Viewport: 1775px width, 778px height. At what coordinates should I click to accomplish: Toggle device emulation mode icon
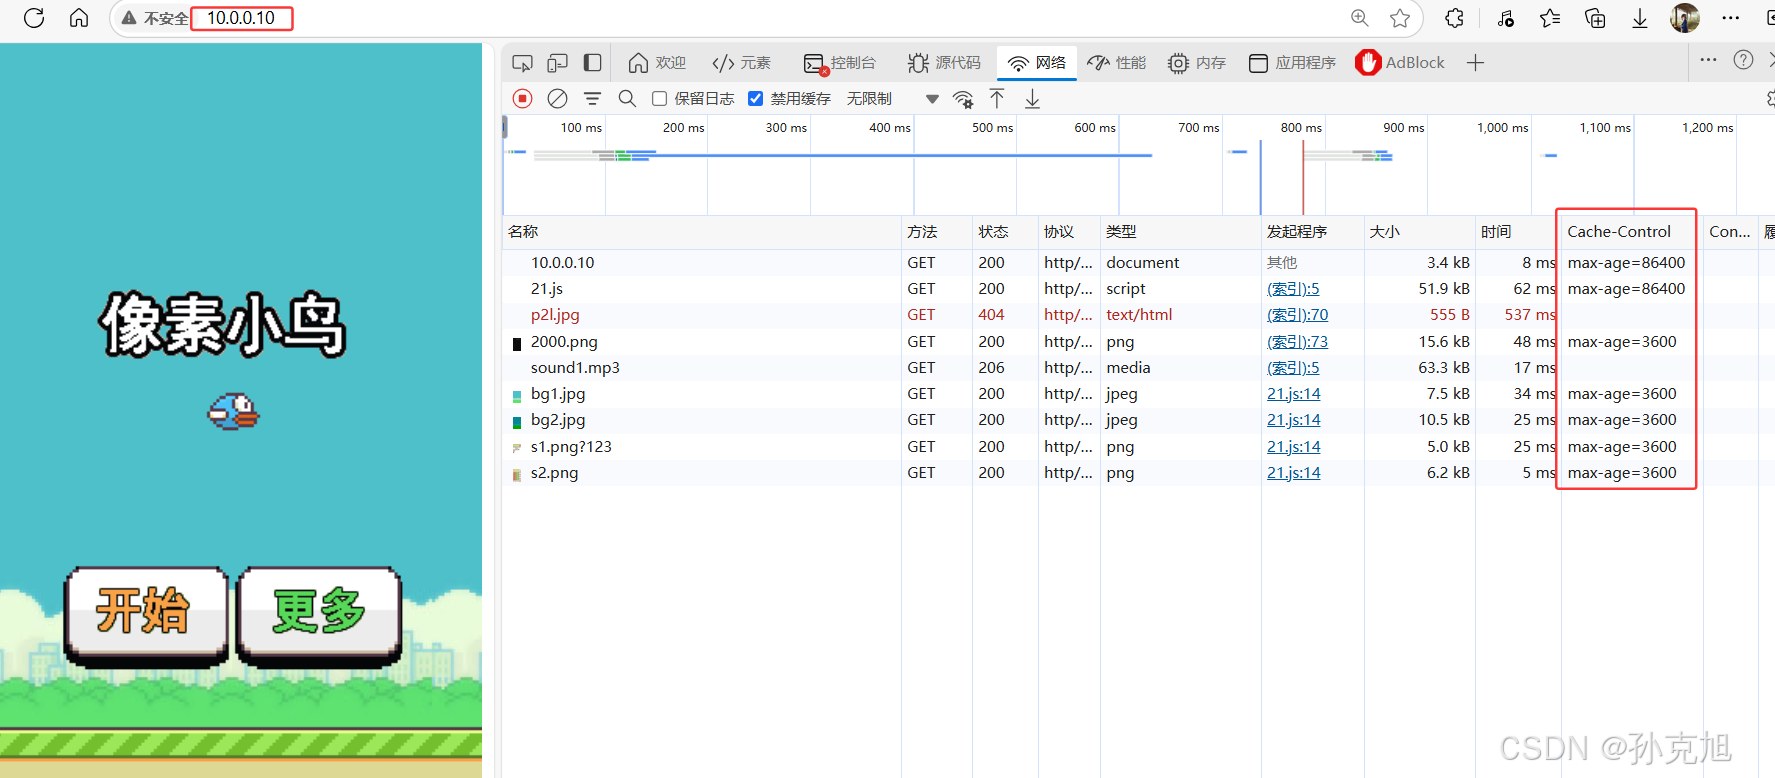click(x=557, y=63)
